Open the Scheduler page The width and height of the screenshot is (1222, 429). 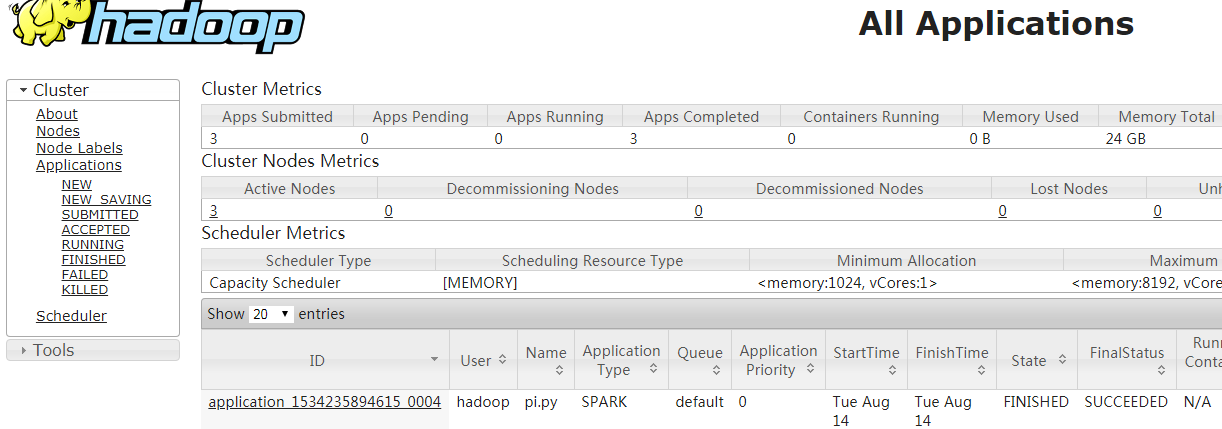click(x=71, y=316)
